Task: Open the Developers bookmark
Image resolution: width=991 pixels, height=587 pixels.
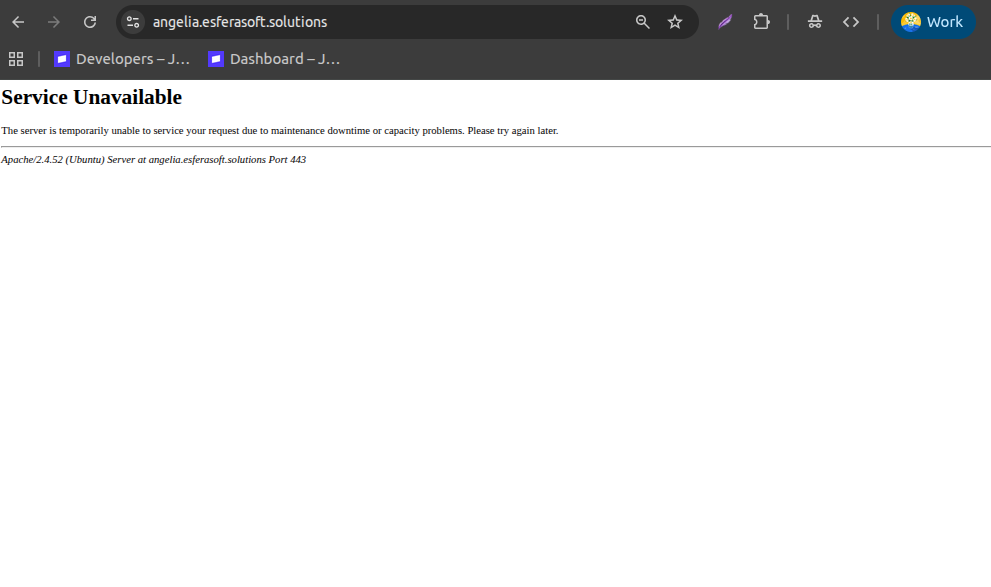Action: [122, 59]
